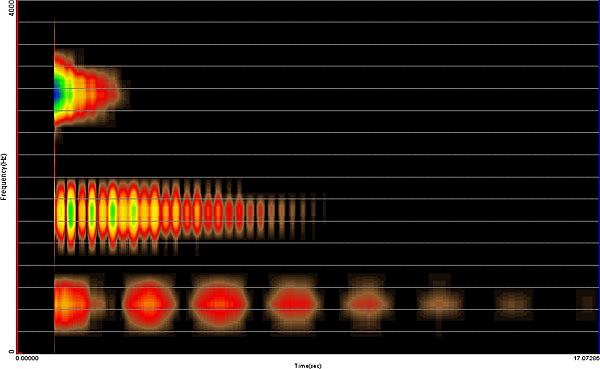Click the faint blob at right edge
This screenshot has height=369, width=600.
pyautogui.click(x=588, y=305)
